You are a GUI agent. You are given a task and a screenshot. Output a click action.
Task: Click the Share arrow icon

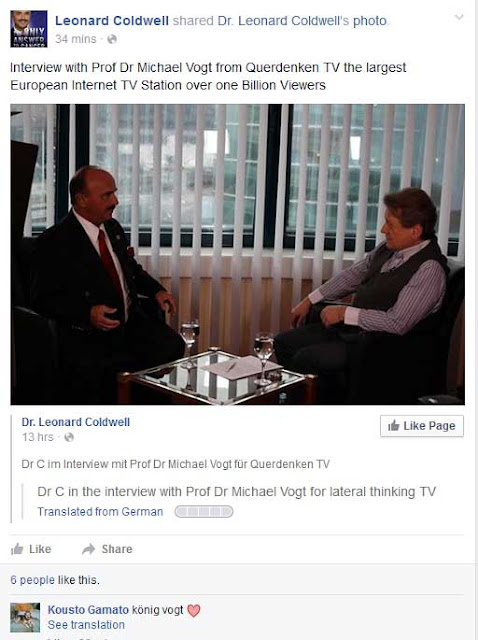(89, 549)
